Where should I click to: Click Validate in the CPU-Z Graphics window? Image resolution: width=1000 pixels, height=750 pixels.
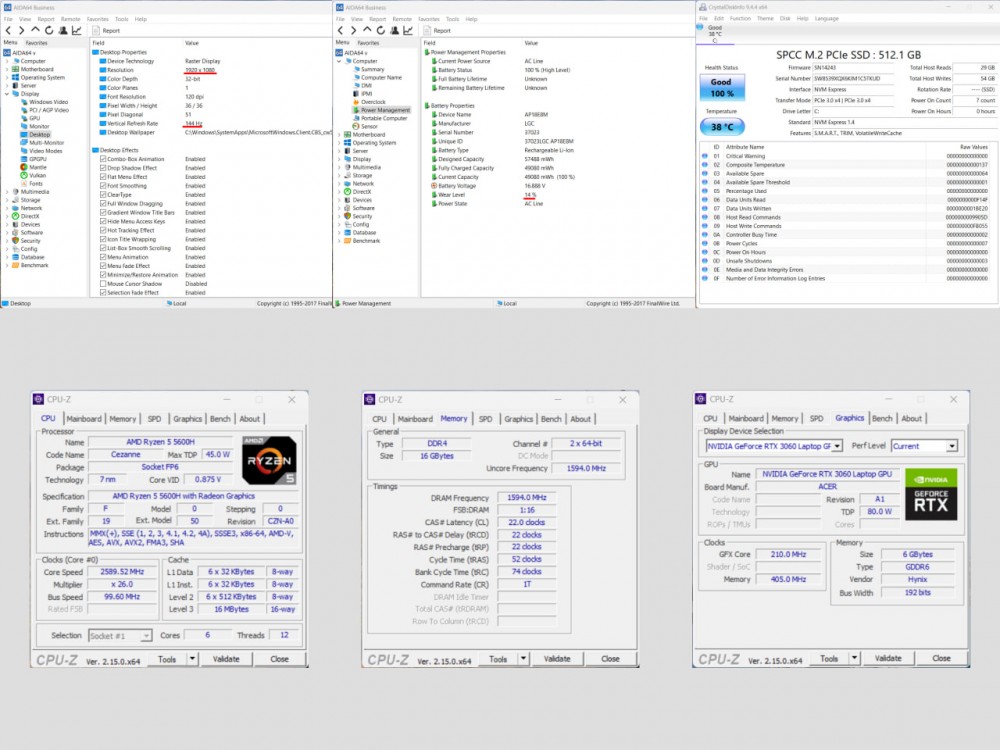tap(888, 659)
